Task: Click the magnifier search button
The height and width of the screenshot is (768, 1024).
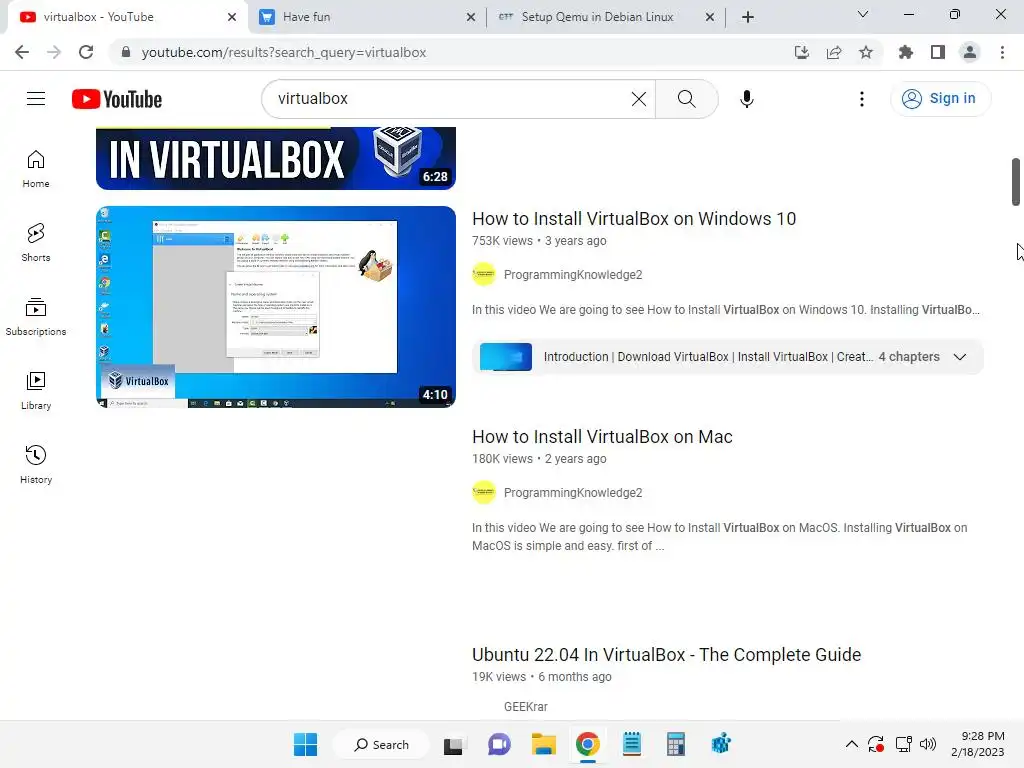Action: (x=686, y=99)
